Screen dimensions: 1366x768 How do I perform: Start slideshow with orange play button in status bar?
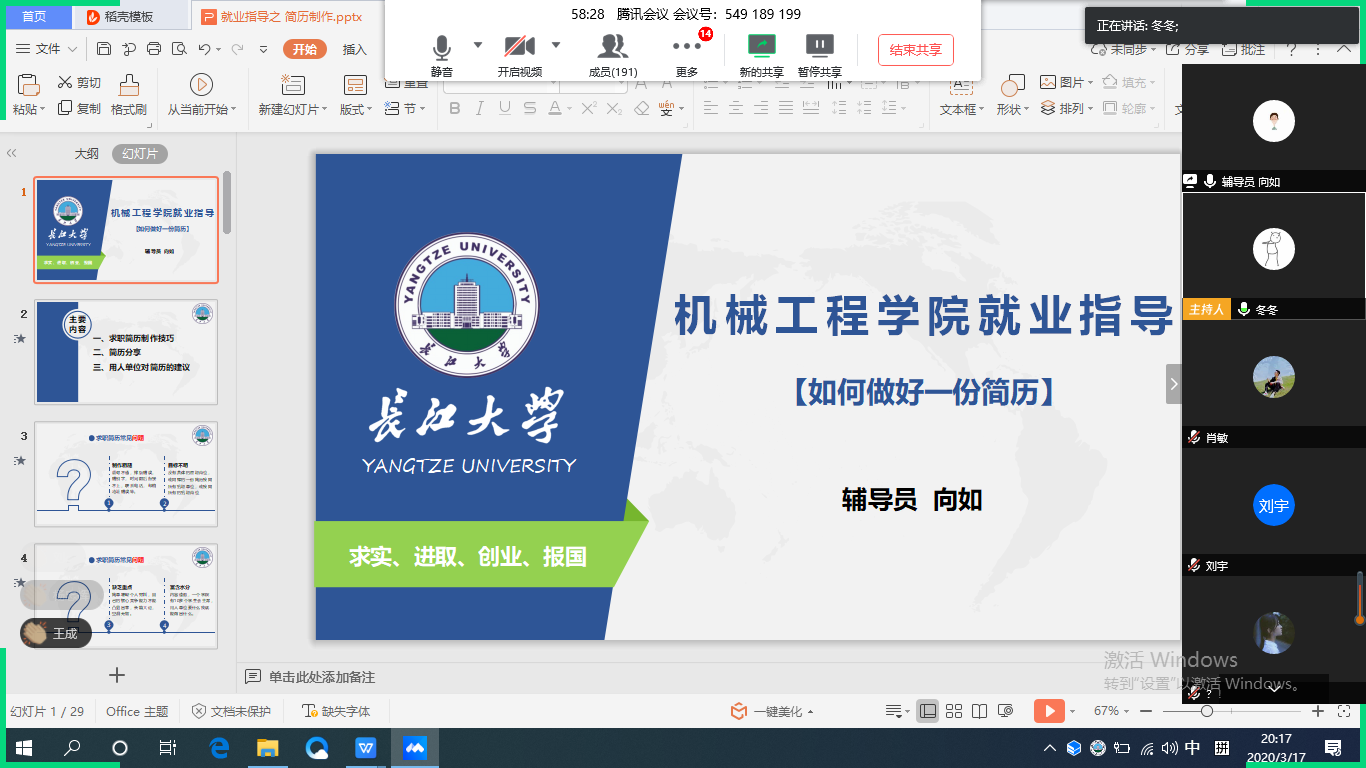point(1048,711)
